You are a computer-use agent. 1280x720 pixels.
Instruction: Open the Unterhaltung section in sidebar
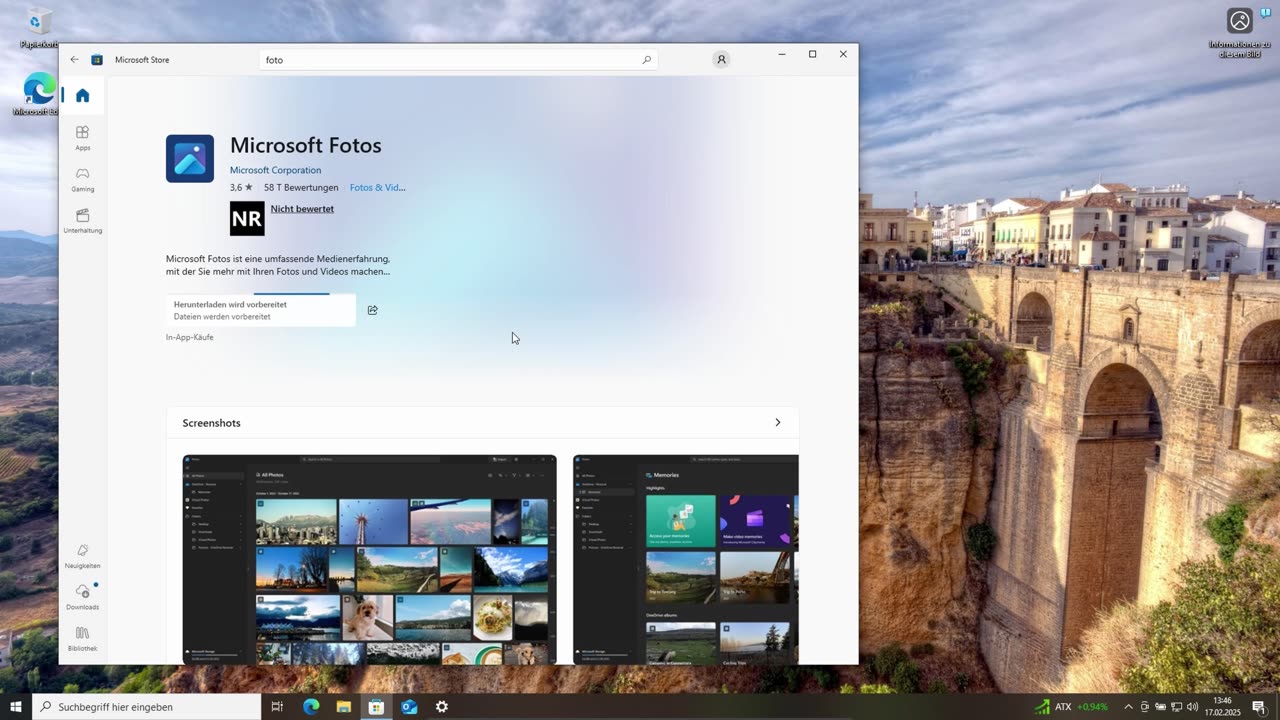(x=82, y=221)
